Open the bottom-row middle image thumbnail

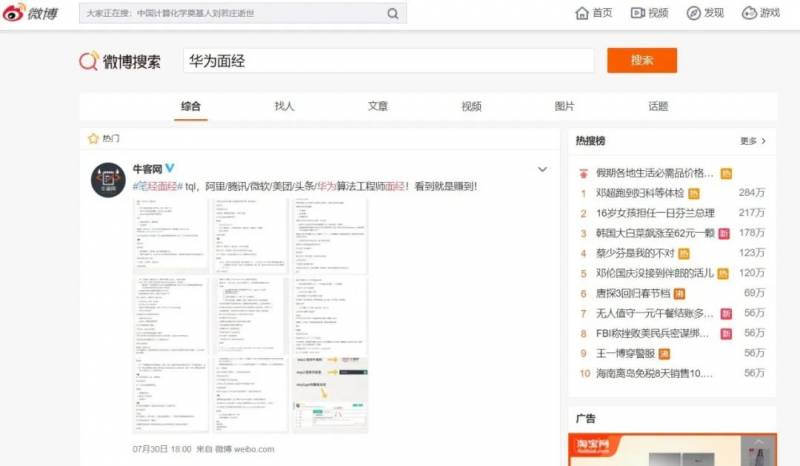click(x=250, y=395)
